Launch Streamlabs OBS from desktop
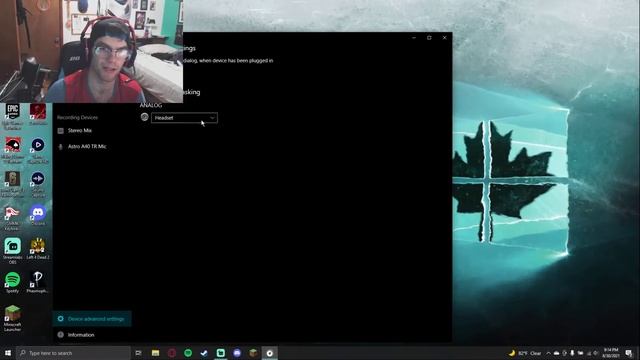640x360 pixels. click(x=13, y=251)
